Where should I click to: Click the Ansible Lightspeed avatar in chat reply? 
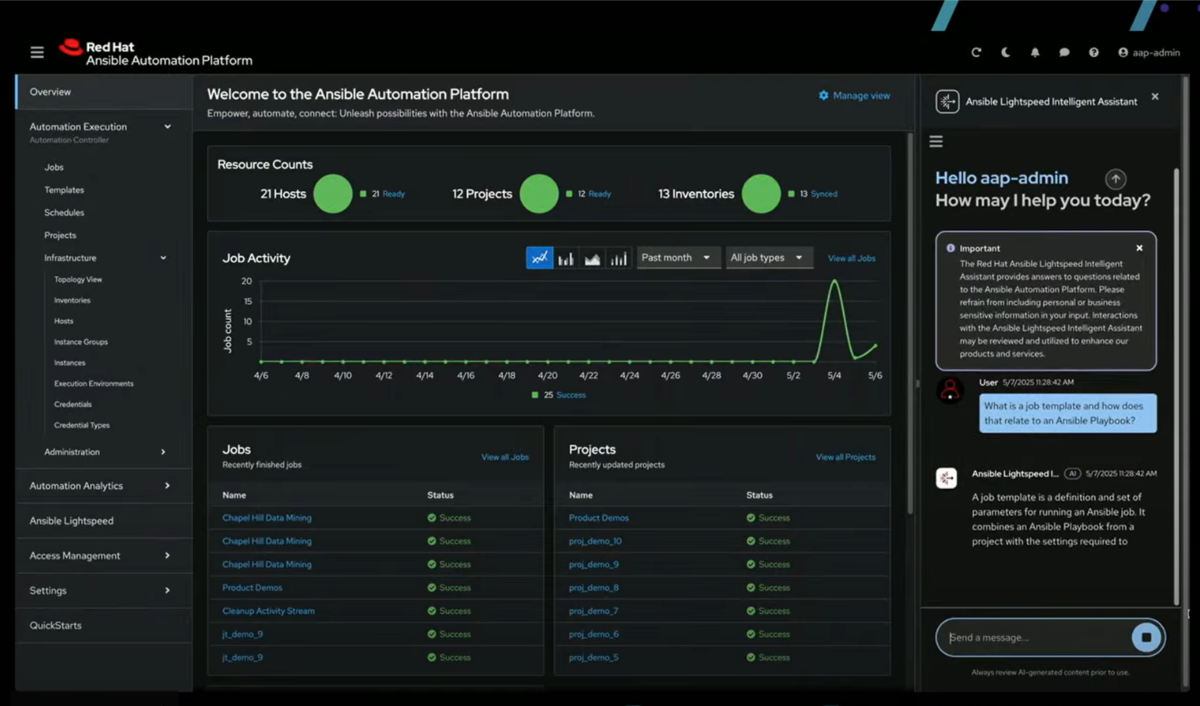(946, 478)
